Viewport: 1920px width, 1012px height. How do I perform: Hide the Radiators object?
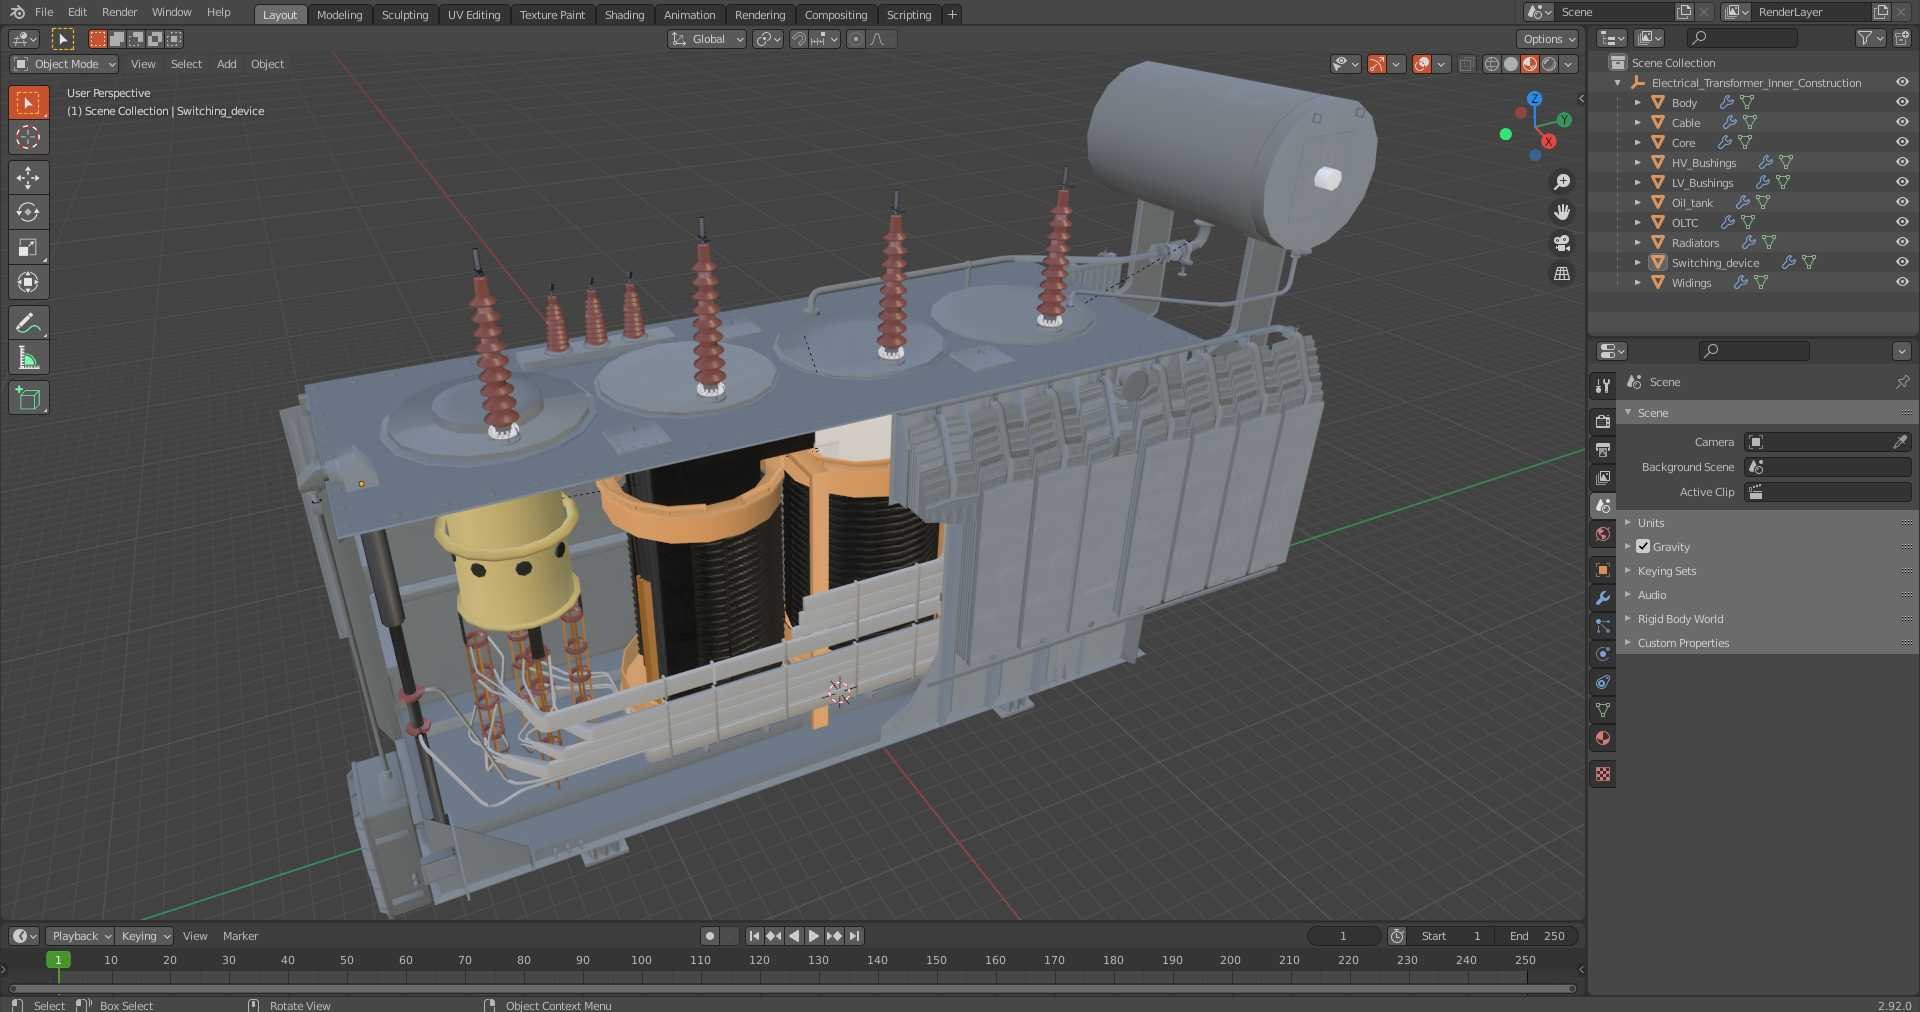(x=1902, y=242)
